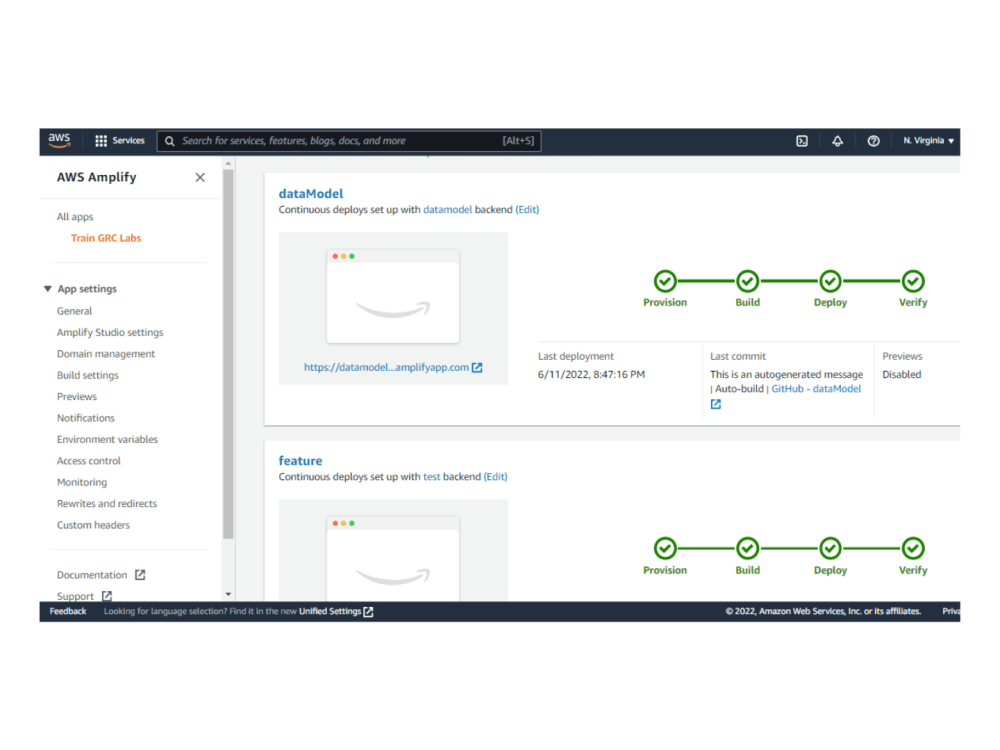Open Rewrites and redirects
Image resolution: width=1000 pixels, height=750 pixels.
[107, 504]
